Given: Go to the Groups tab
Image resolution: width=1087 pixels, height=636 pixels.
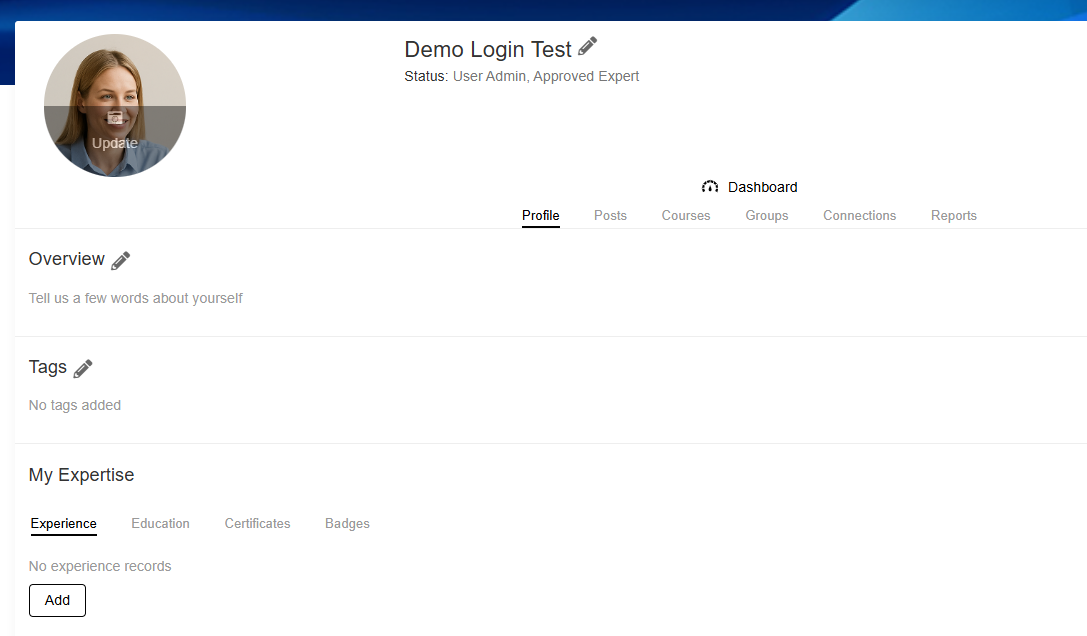Looking at the screenshot, I should point(767,215).
